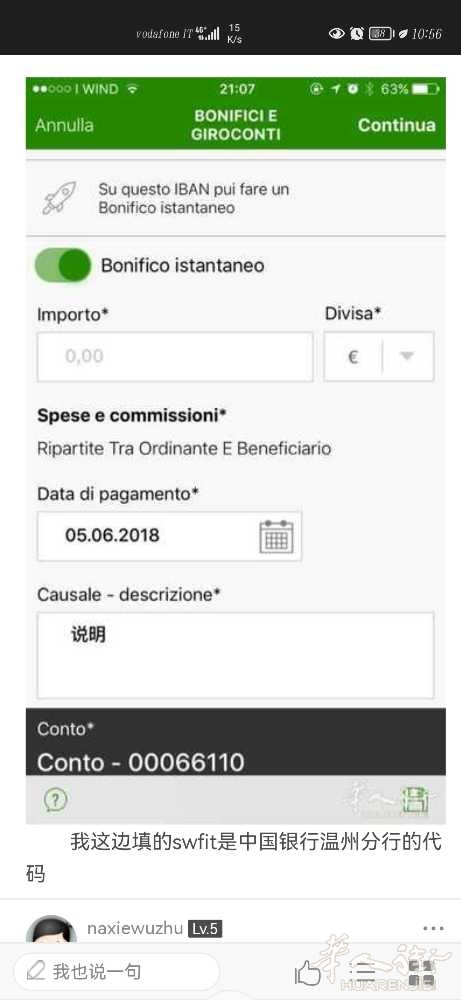
Task: Tap Continua to proceed
Action: click(x=397, y=125)
